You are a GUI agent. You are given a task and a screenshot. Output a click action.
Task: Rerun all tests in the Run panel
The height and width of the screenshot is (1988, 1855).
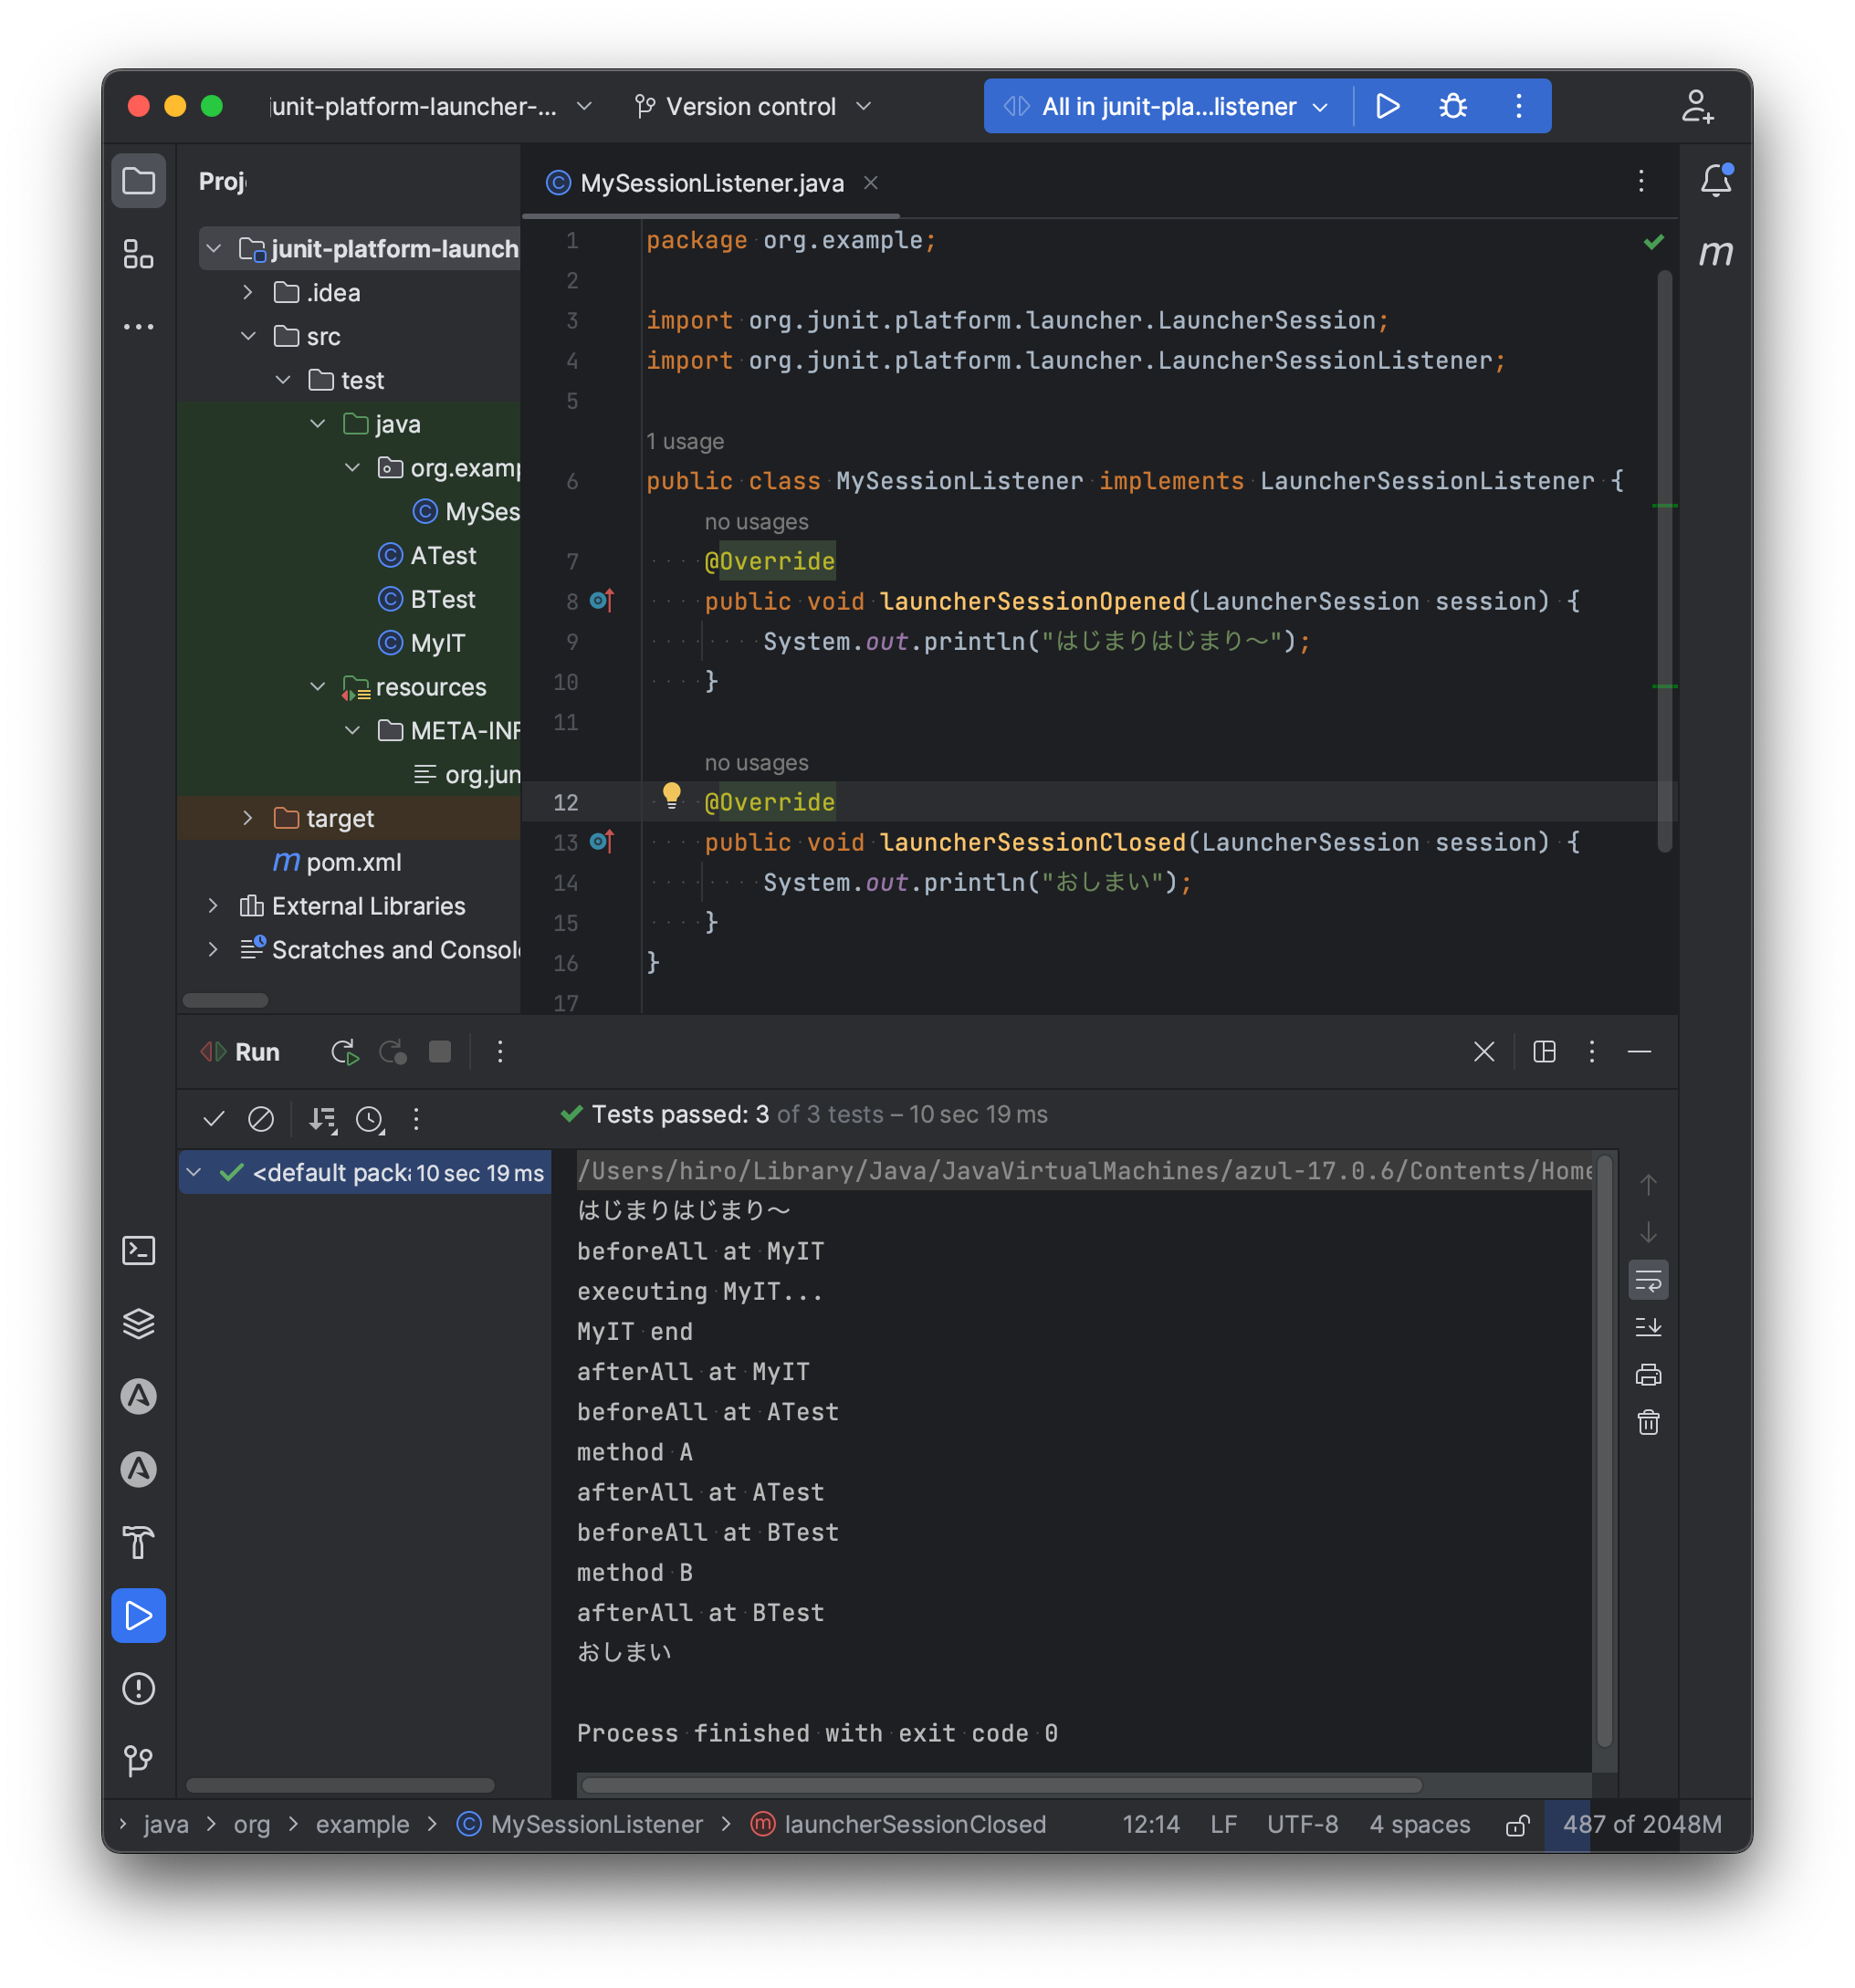coord(343,1051)
